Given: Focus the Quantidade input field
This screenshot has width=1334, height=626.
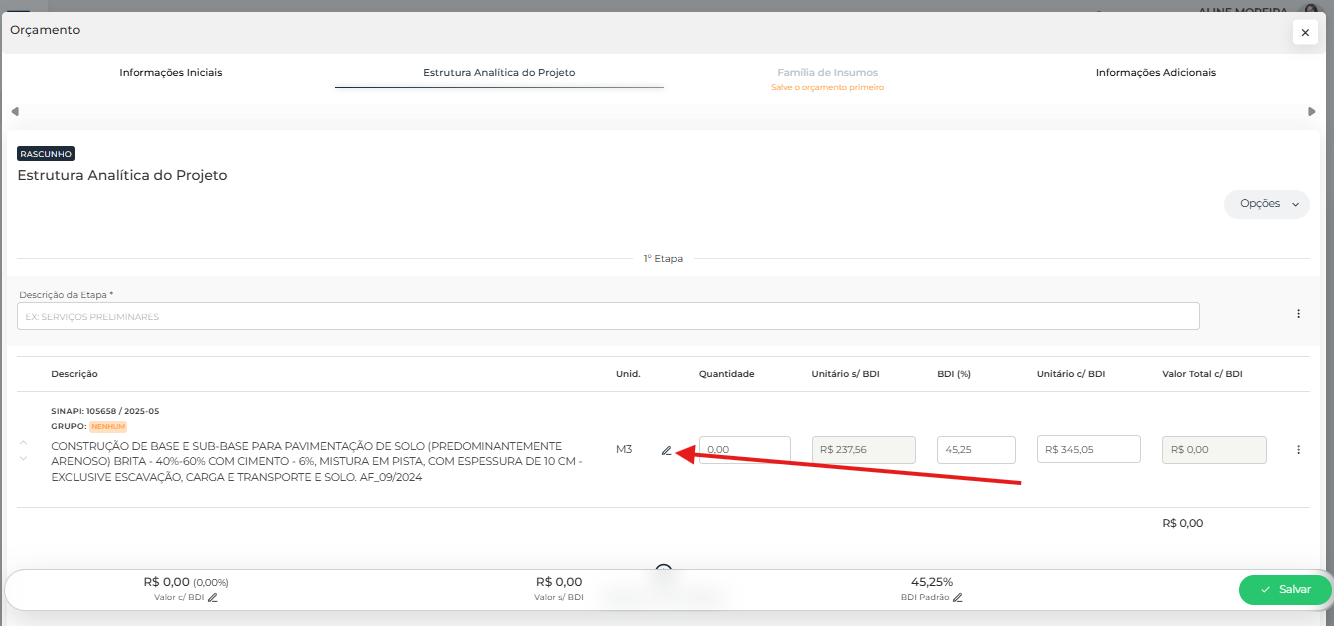Looking at the screenshot, I should point(744,450).
